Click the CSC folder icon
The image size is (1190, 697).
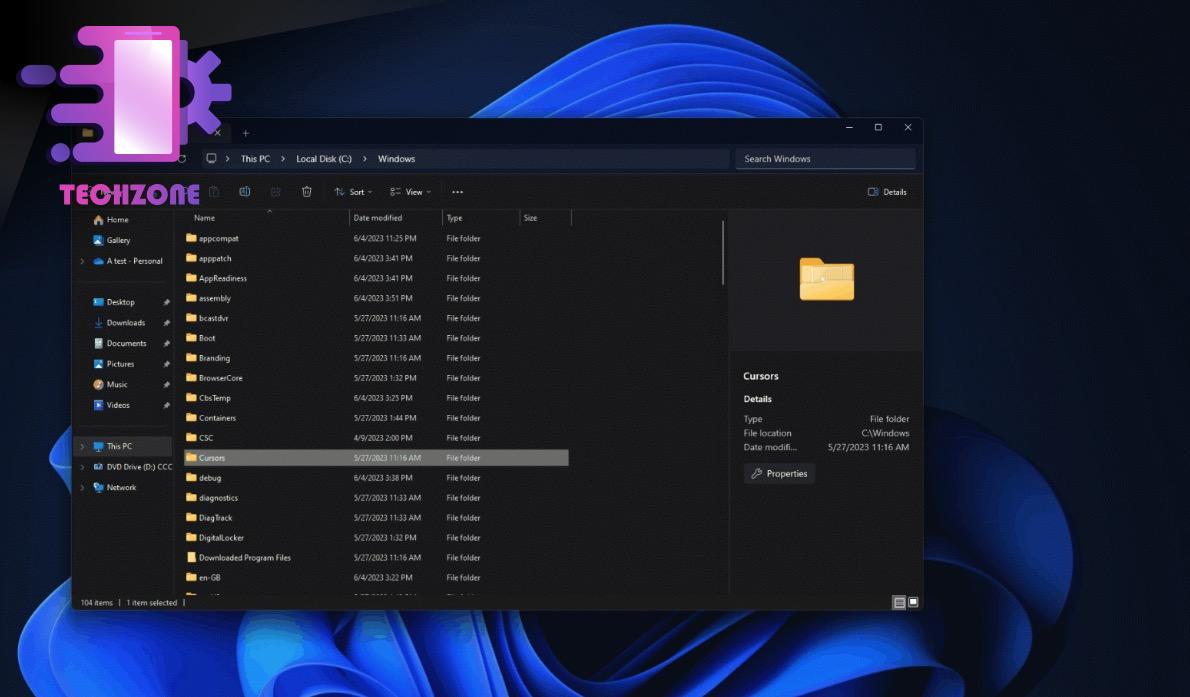(x=191, y=437)
